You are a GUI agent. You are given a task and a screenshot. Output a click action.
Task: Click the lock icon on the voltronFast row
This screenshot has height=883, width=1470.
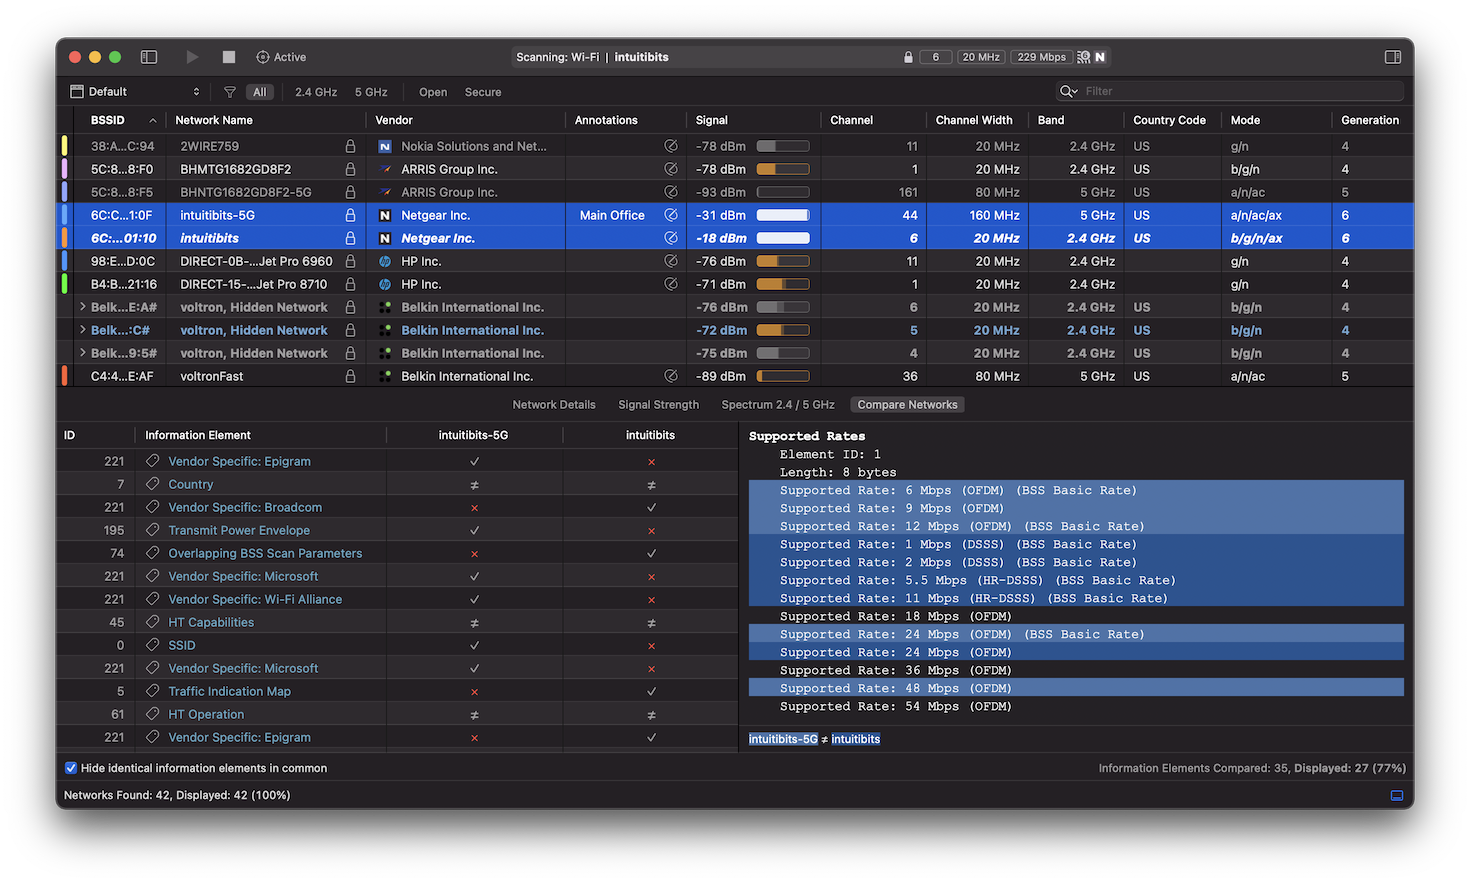point(350,376)
